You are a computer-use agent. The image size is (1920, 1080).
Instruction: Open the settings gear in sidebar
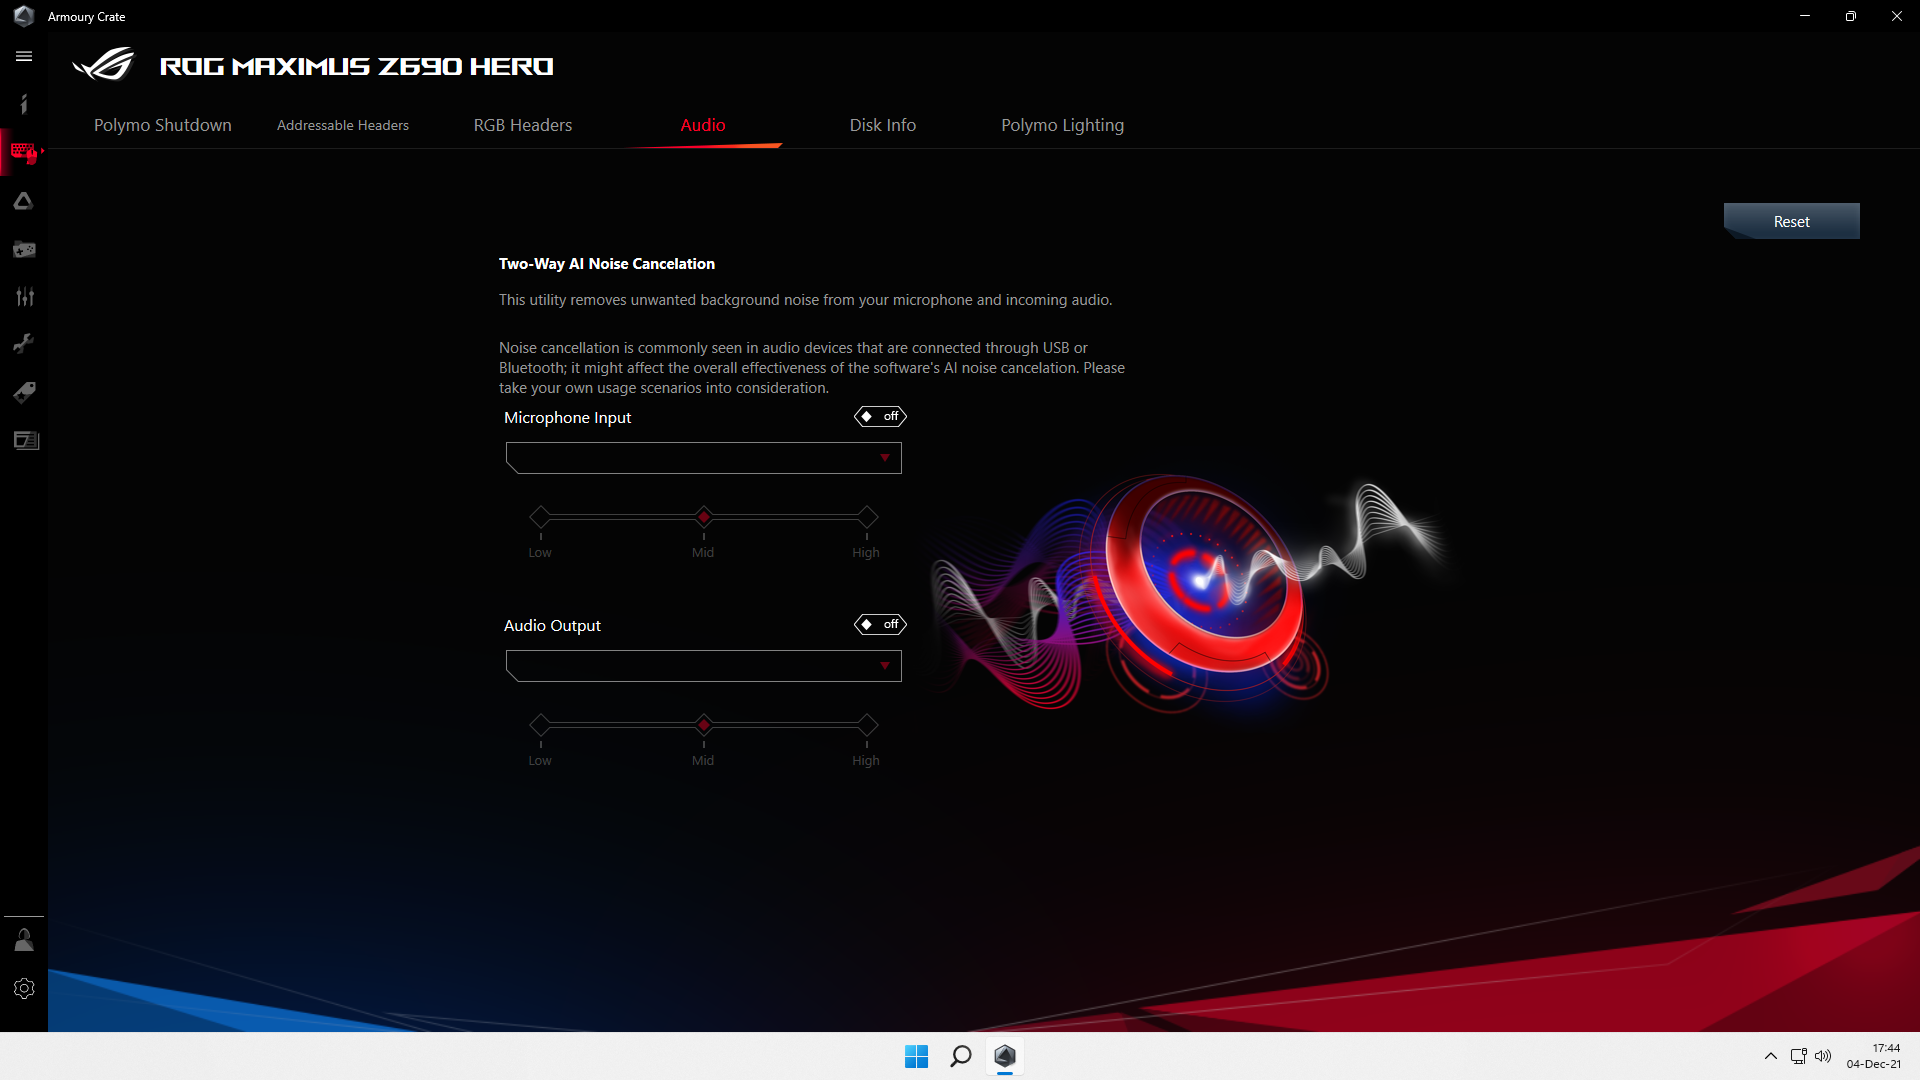pyautogui.click(x=24, y=988)
